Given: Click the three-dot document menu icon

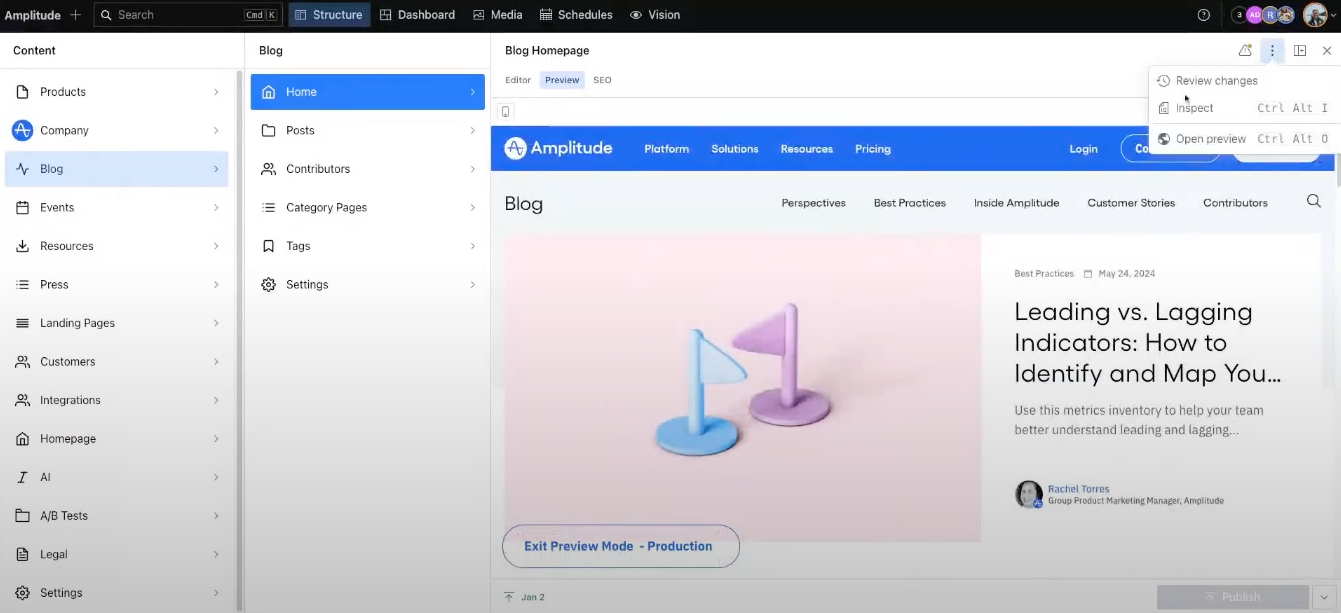Looking at the screenshot, I should (x=1272, y=50).
